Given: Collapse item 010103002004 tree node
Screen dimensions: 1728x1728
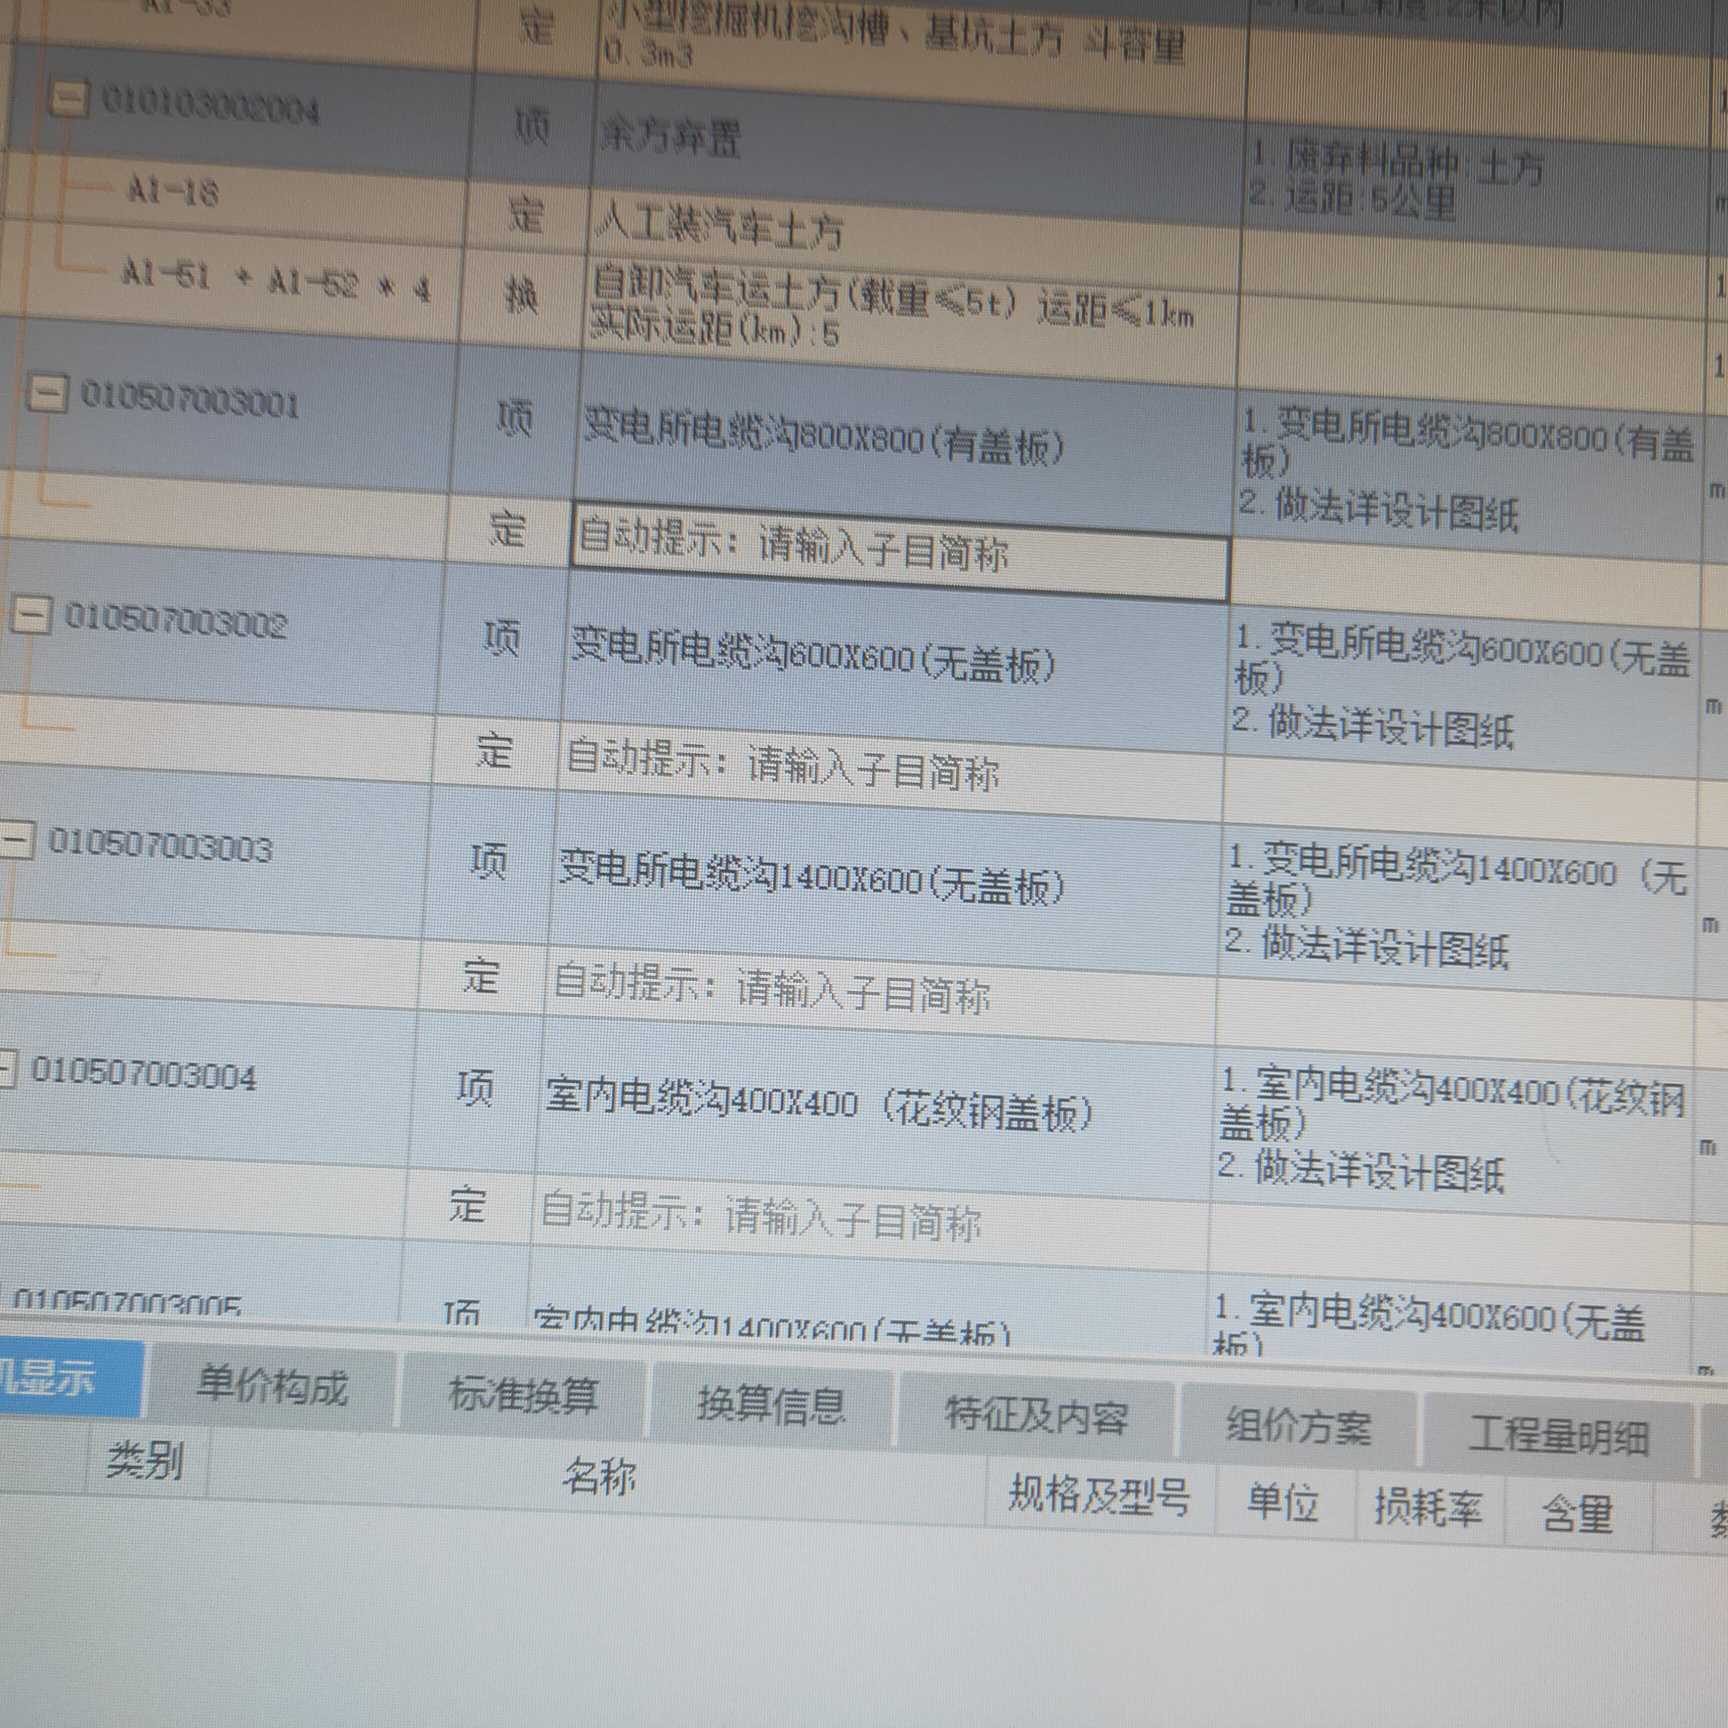Looking at the screenshot, I should [68, 97].
